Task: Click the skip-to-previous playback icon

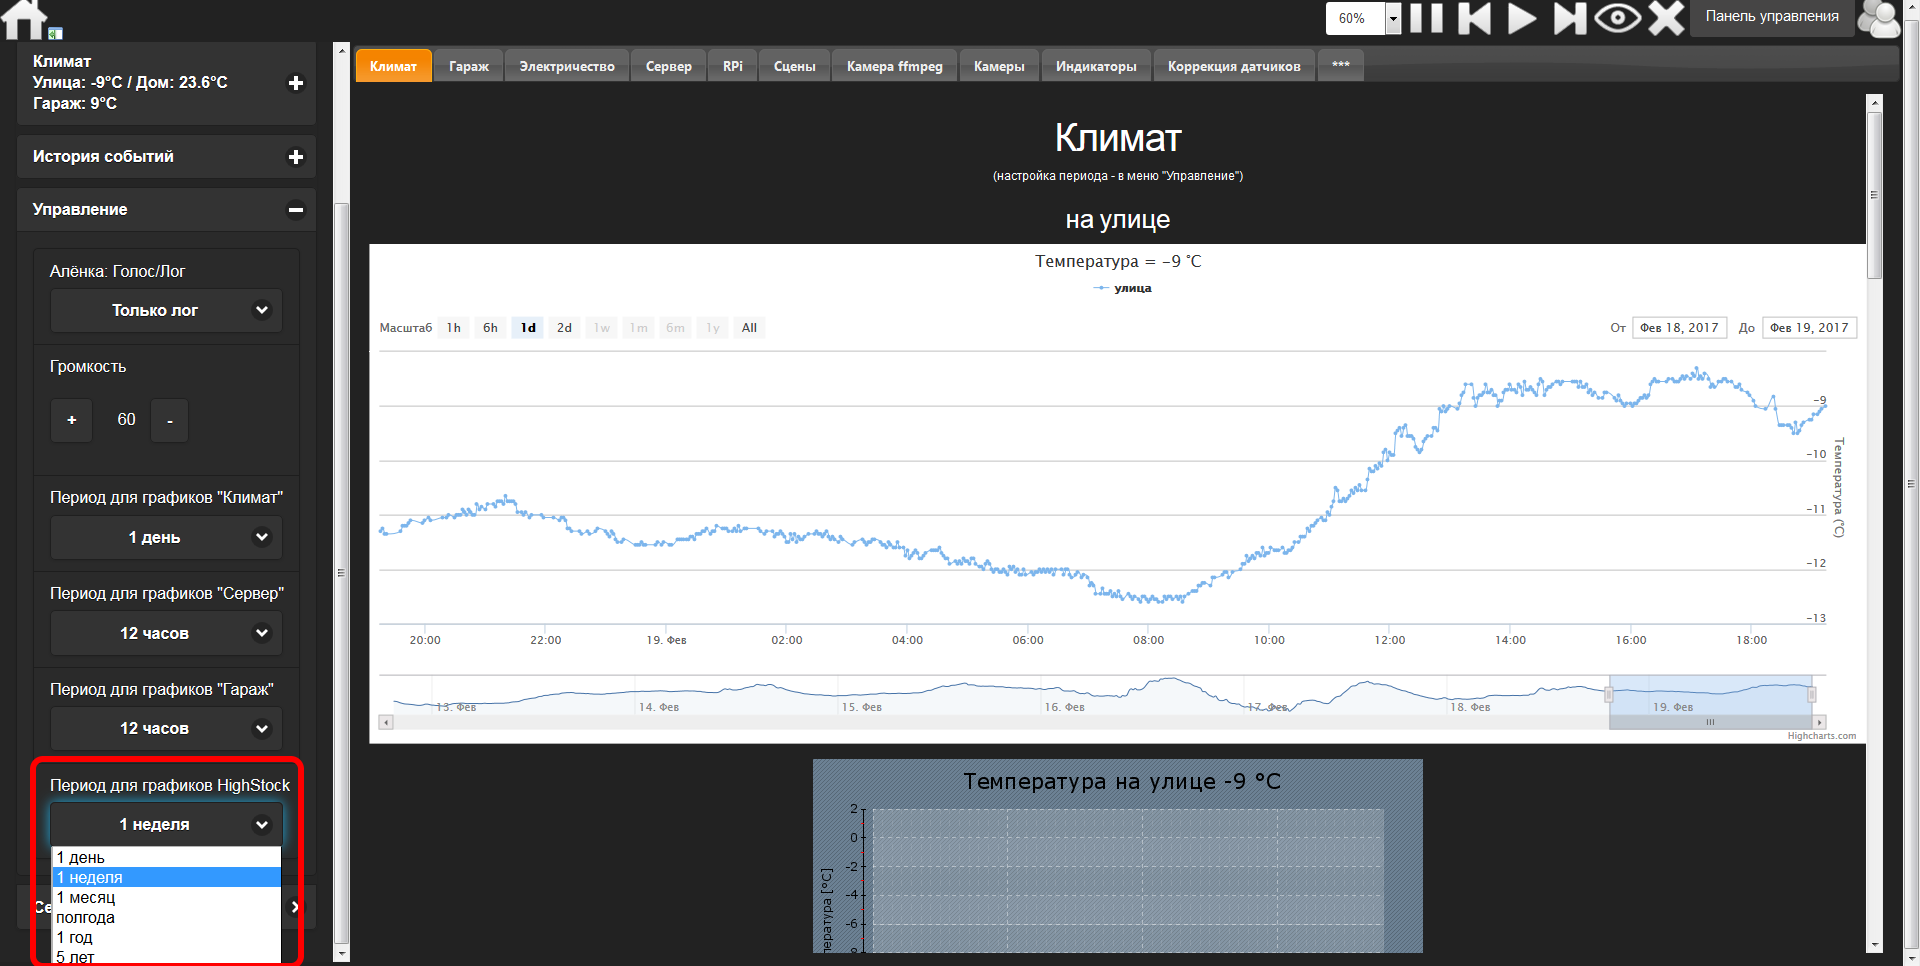Action: [x=1474, y=18]
